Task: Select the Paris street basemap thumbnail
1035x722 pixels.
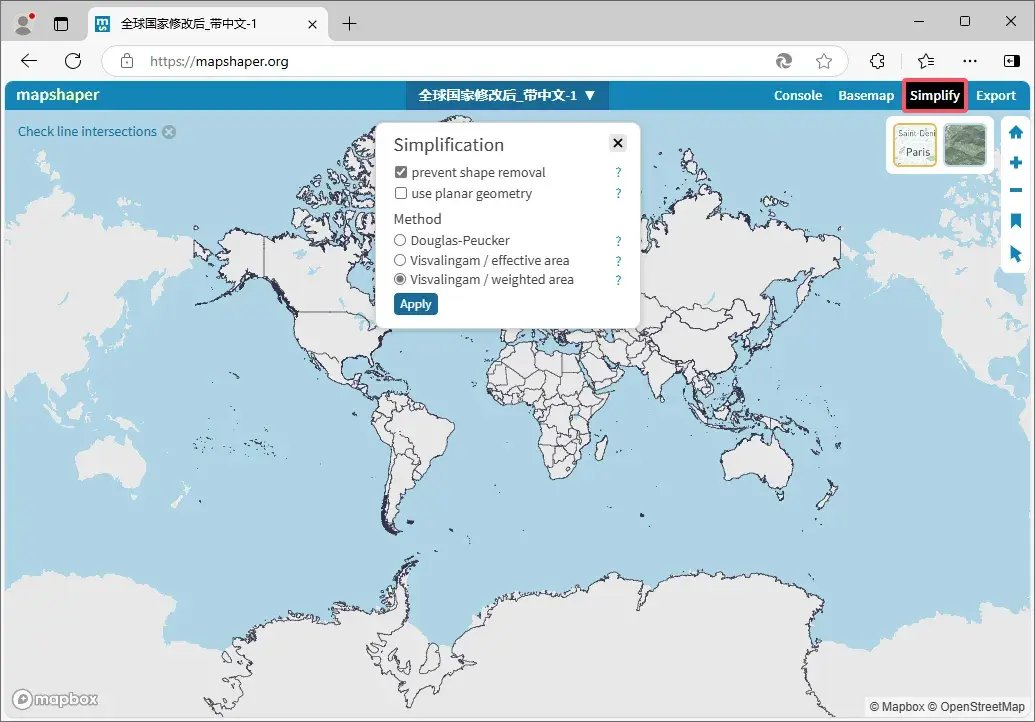Action: pos(914,144)
